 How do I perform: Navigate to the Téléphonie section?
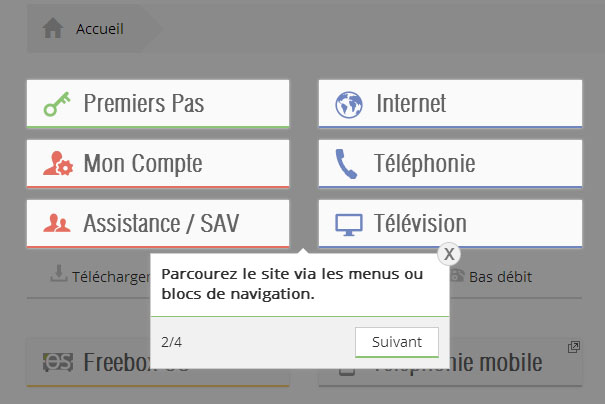[450, 163]
